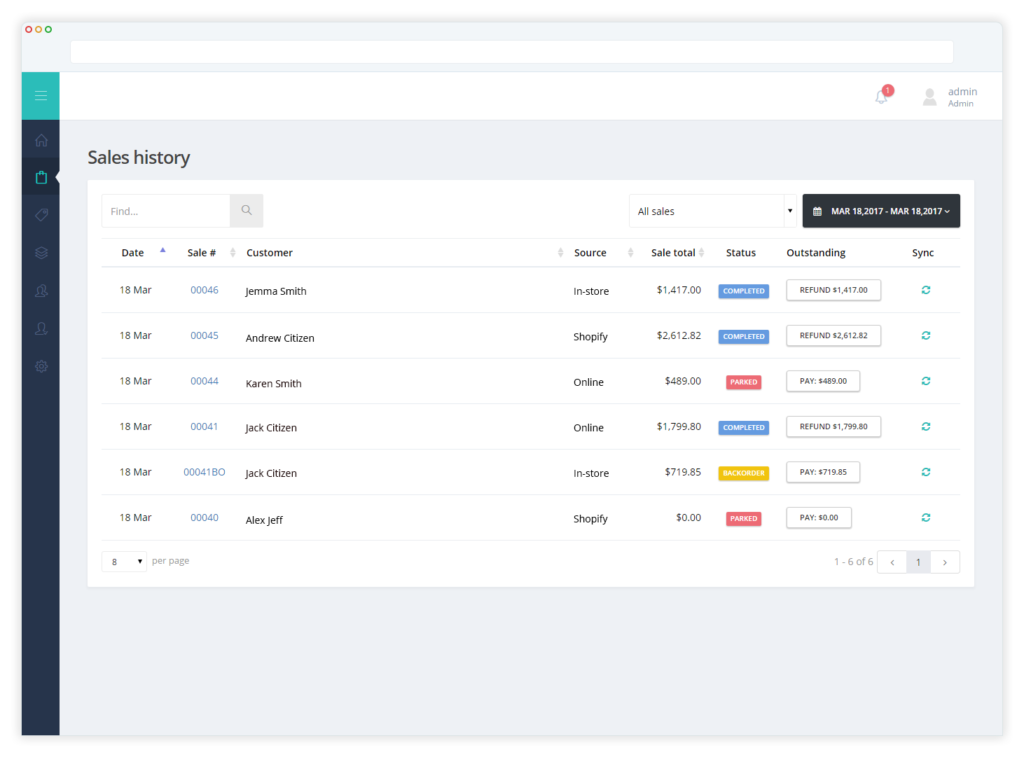Click sale total $2,612.82

pyautogui.click(x=679, y=336)
